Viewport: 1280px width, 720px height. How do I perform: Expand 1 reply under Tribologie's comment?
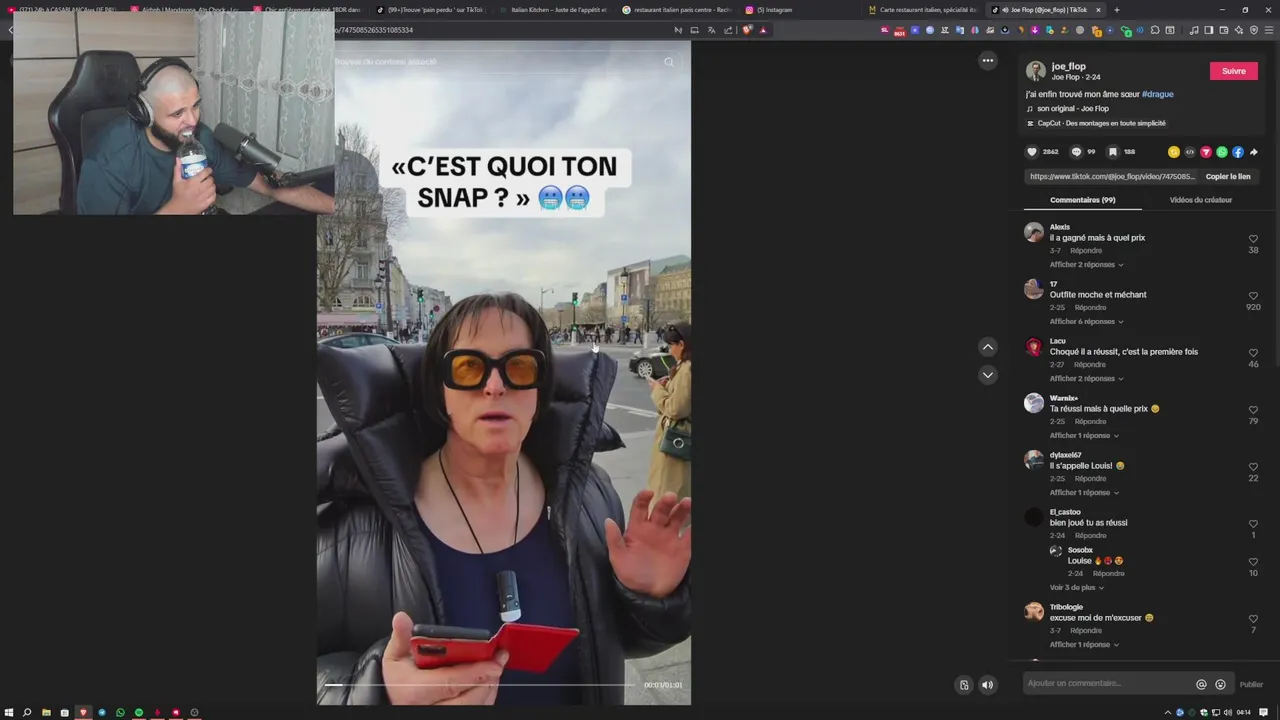pos(1084,645)
